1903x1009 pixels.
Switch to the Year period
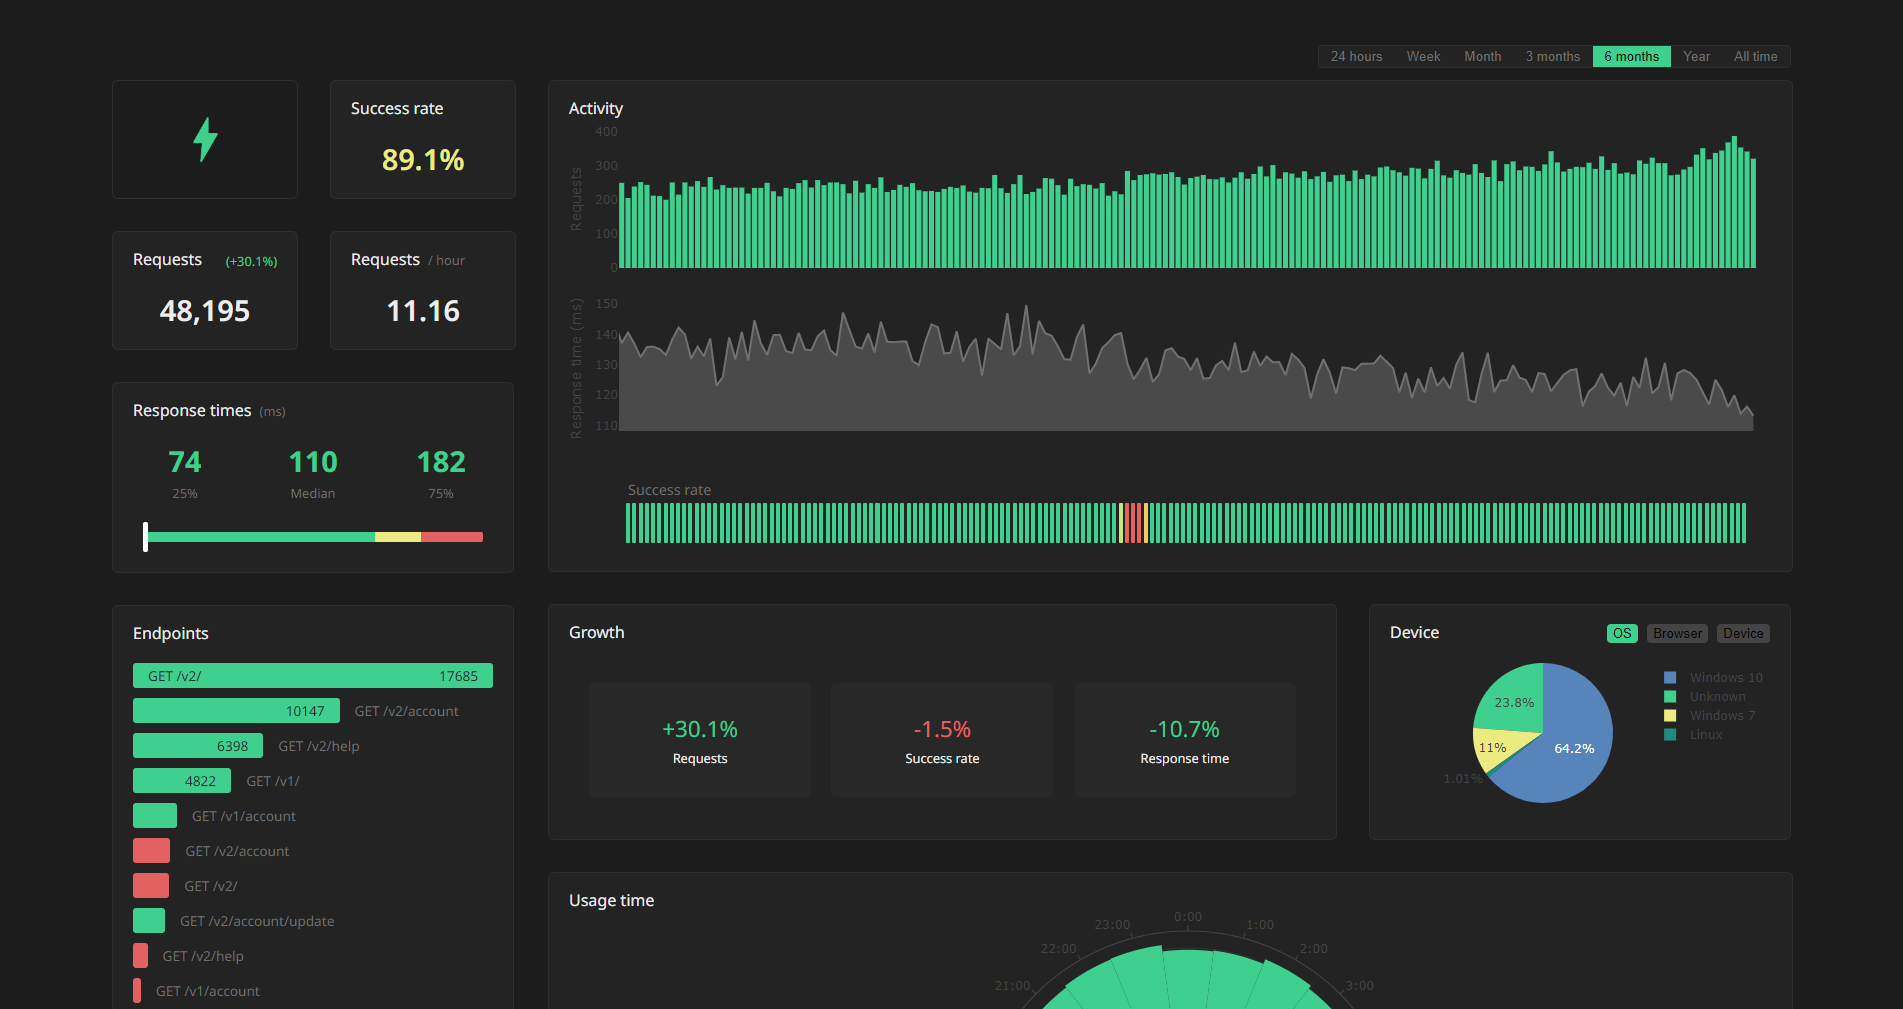(1696, 56)
